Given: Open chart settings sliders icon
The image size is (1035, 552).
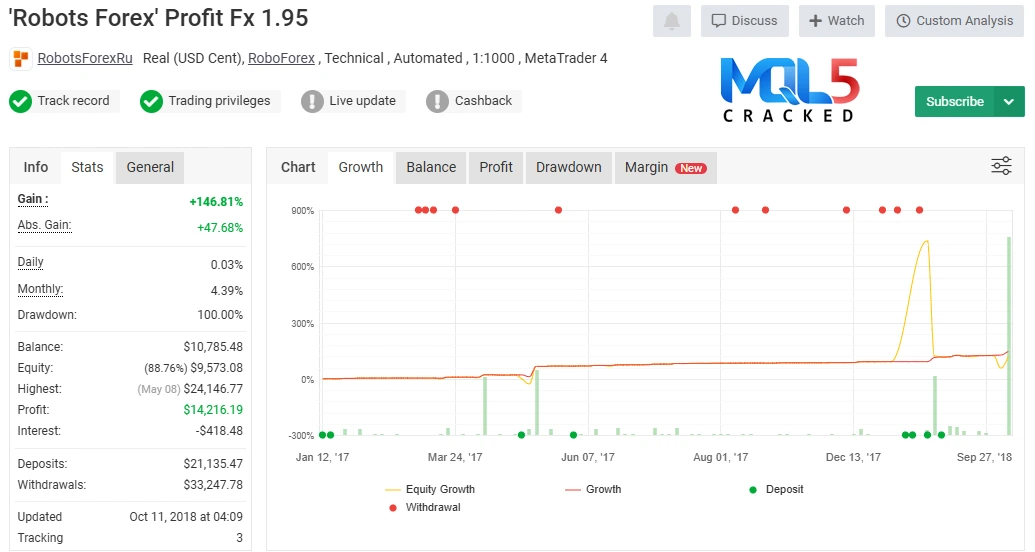Looking at the screenshot, I should pos(1001,166).
